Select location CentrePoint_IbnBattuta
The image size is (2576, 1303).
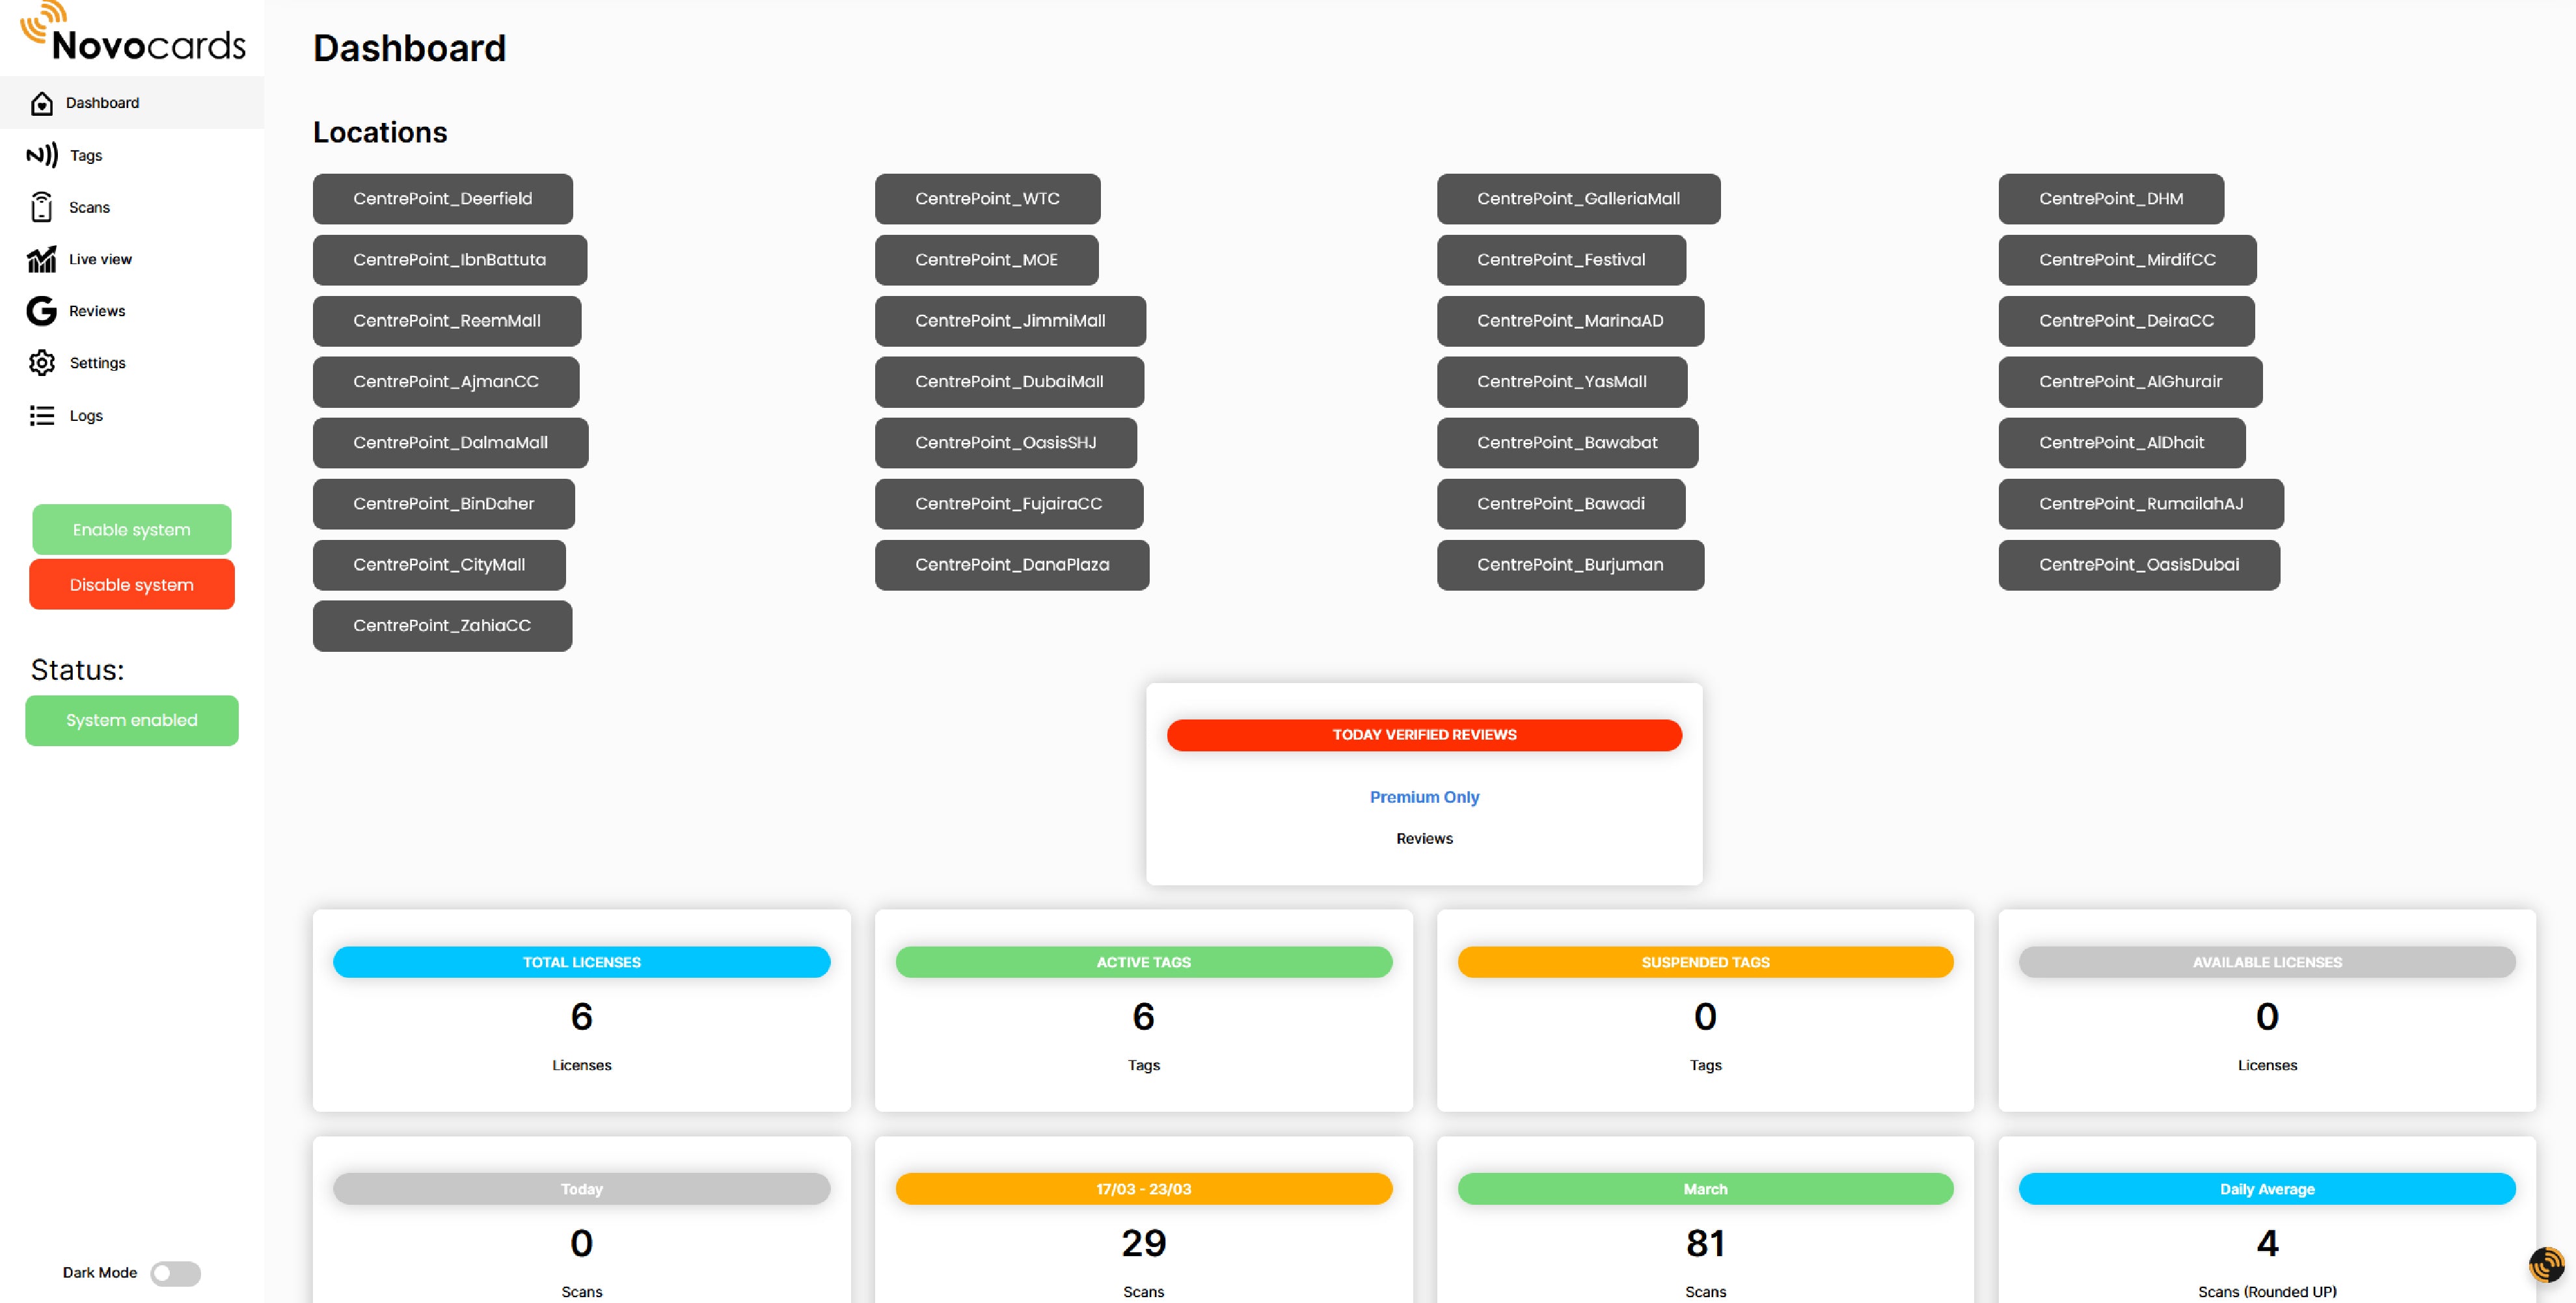pyautogui.click(x=450, y=260)
